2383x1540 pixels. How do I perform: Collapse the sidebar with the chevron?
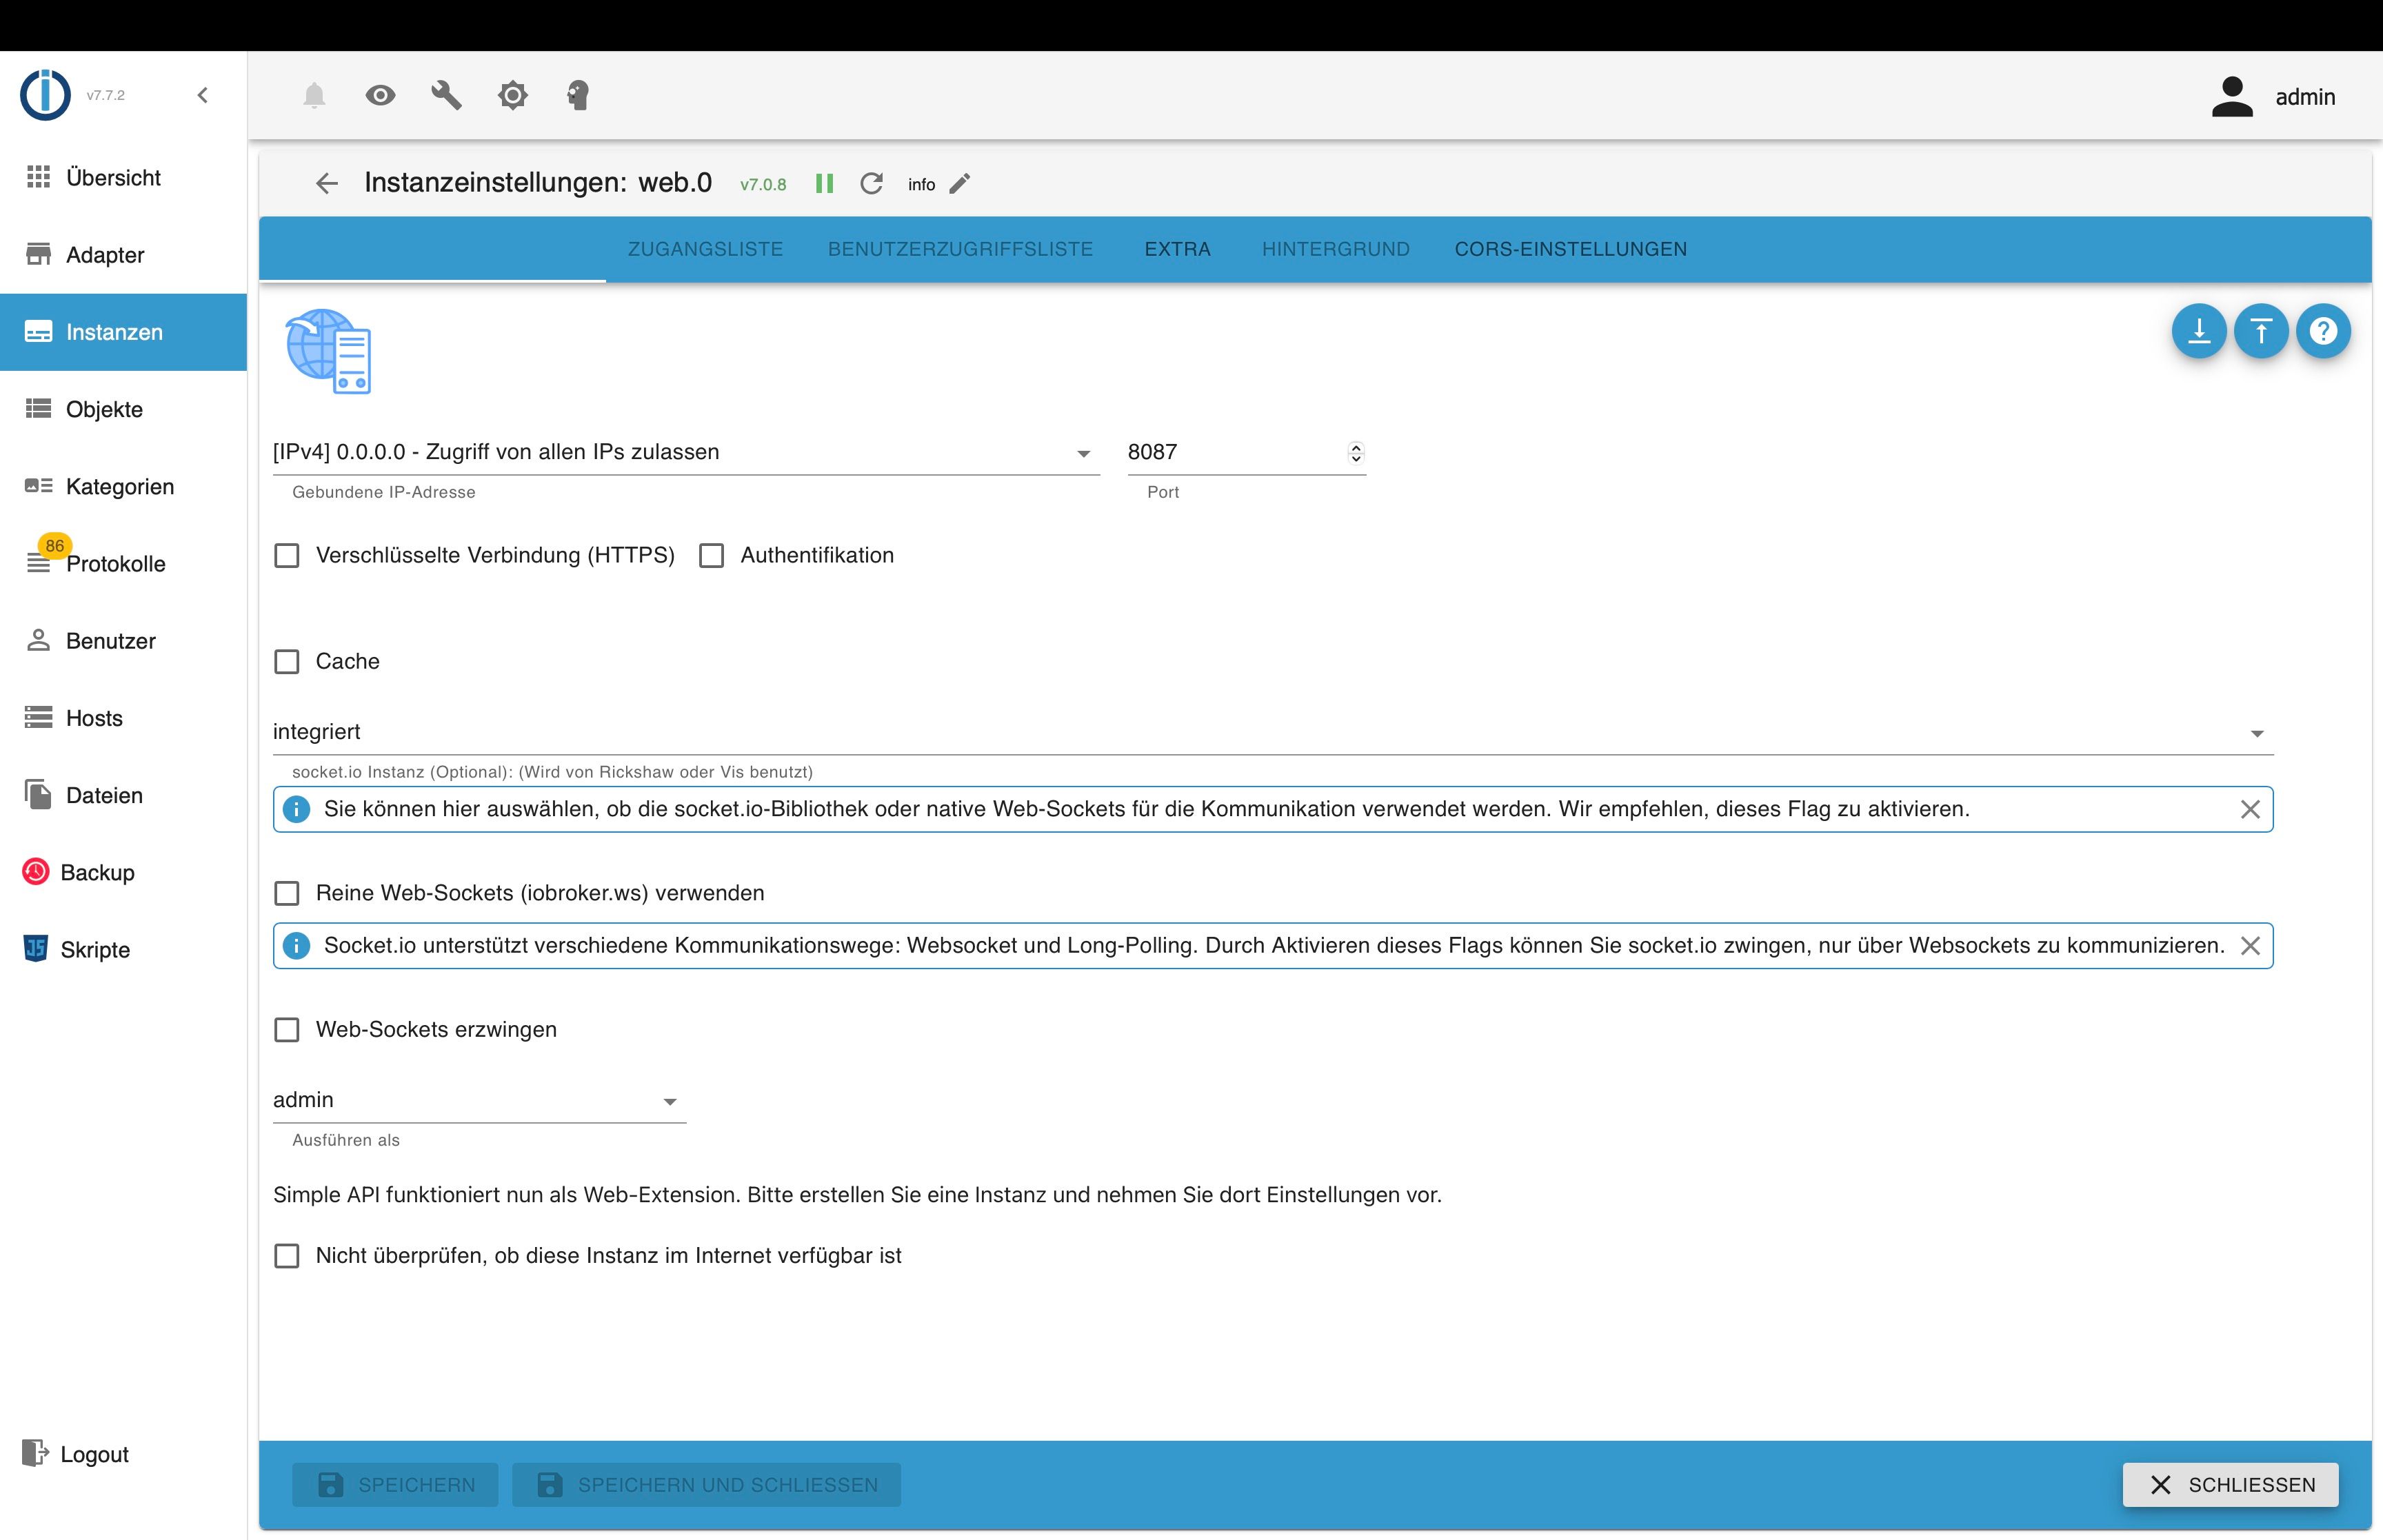click(203, 96)
